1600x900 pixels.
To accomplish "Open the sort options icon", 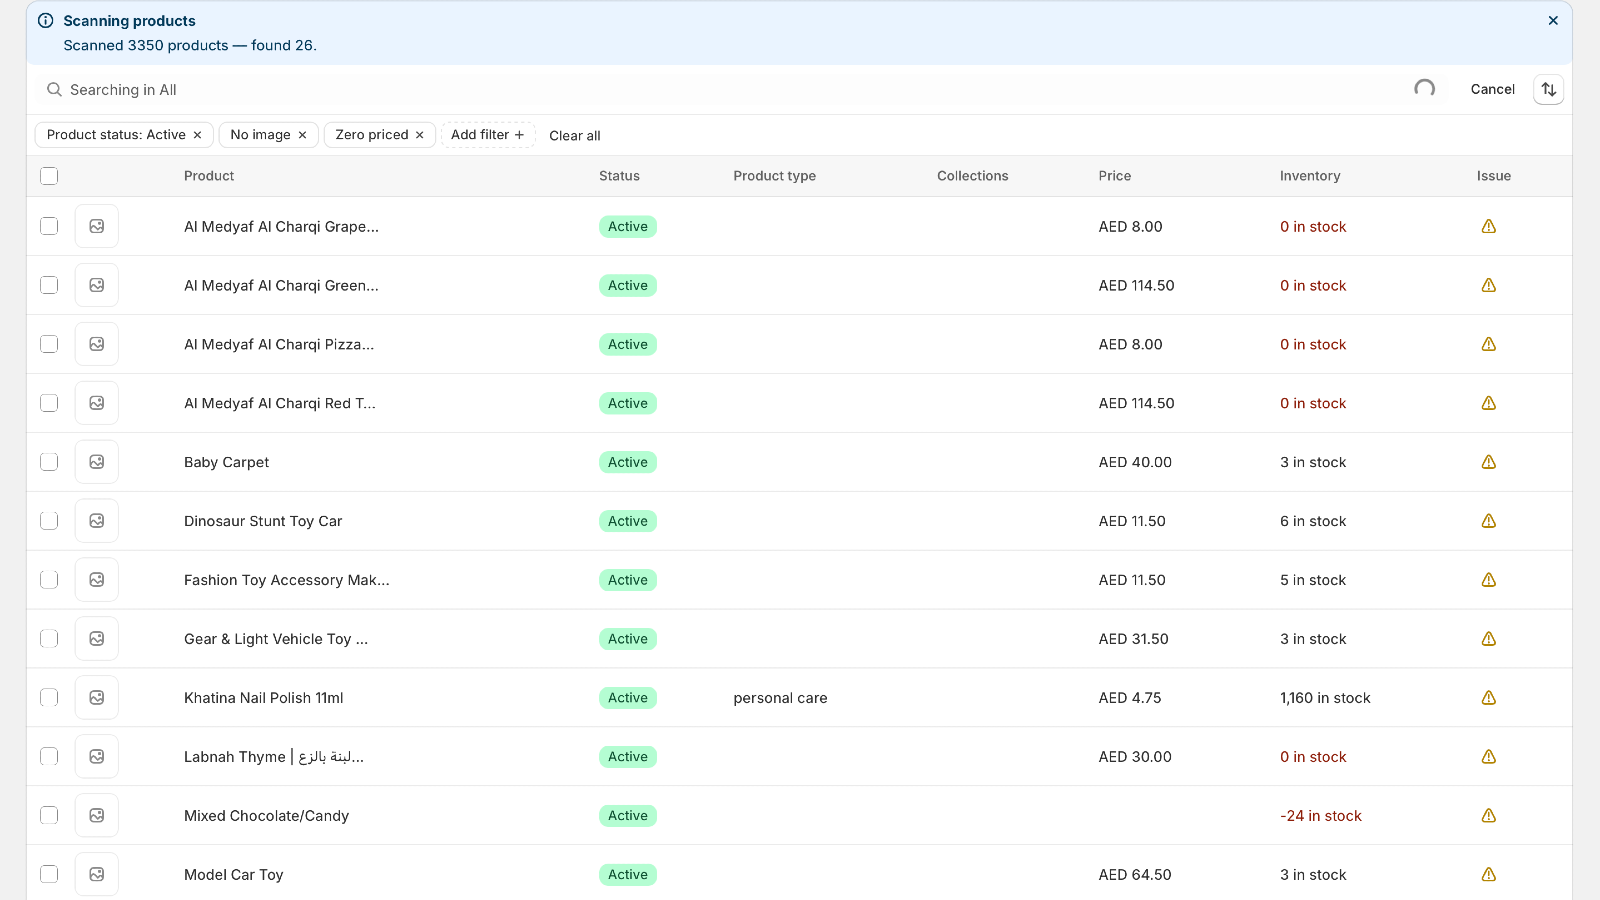I will [1548, 89].
